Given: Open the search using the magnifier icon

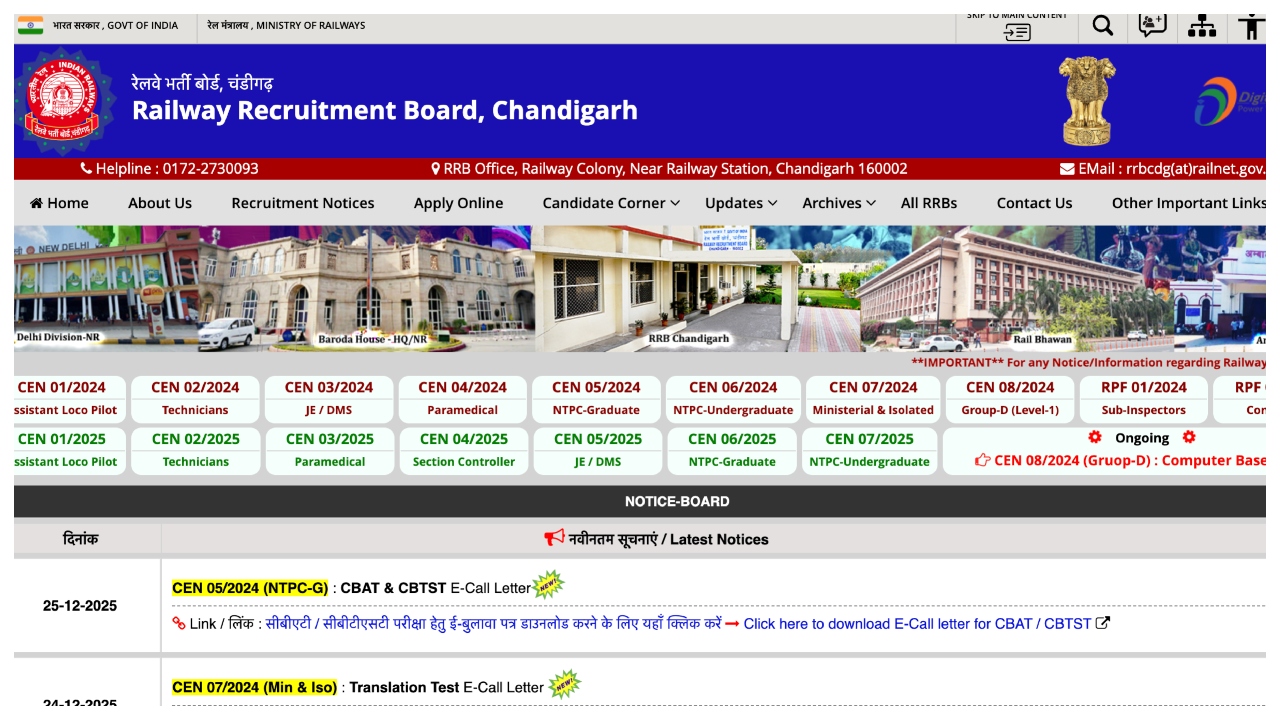Looking at the screenshot, I should coord(1101,25).
